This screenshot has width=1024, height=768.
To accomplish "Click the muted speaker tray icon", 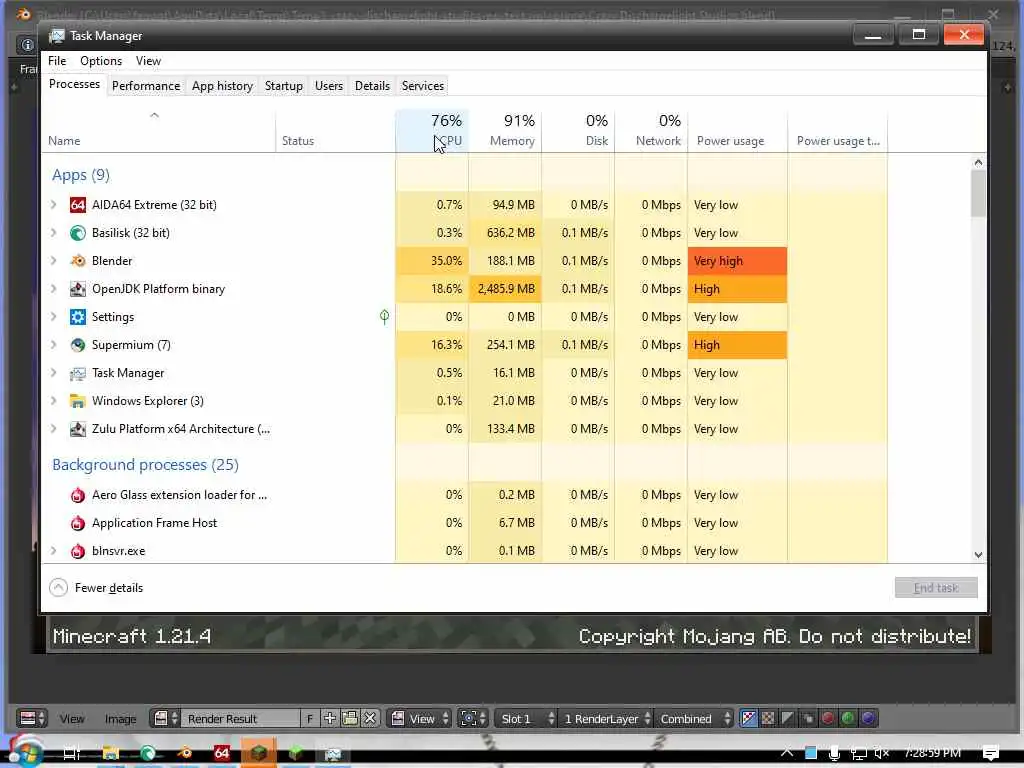I will pos(882,754).
